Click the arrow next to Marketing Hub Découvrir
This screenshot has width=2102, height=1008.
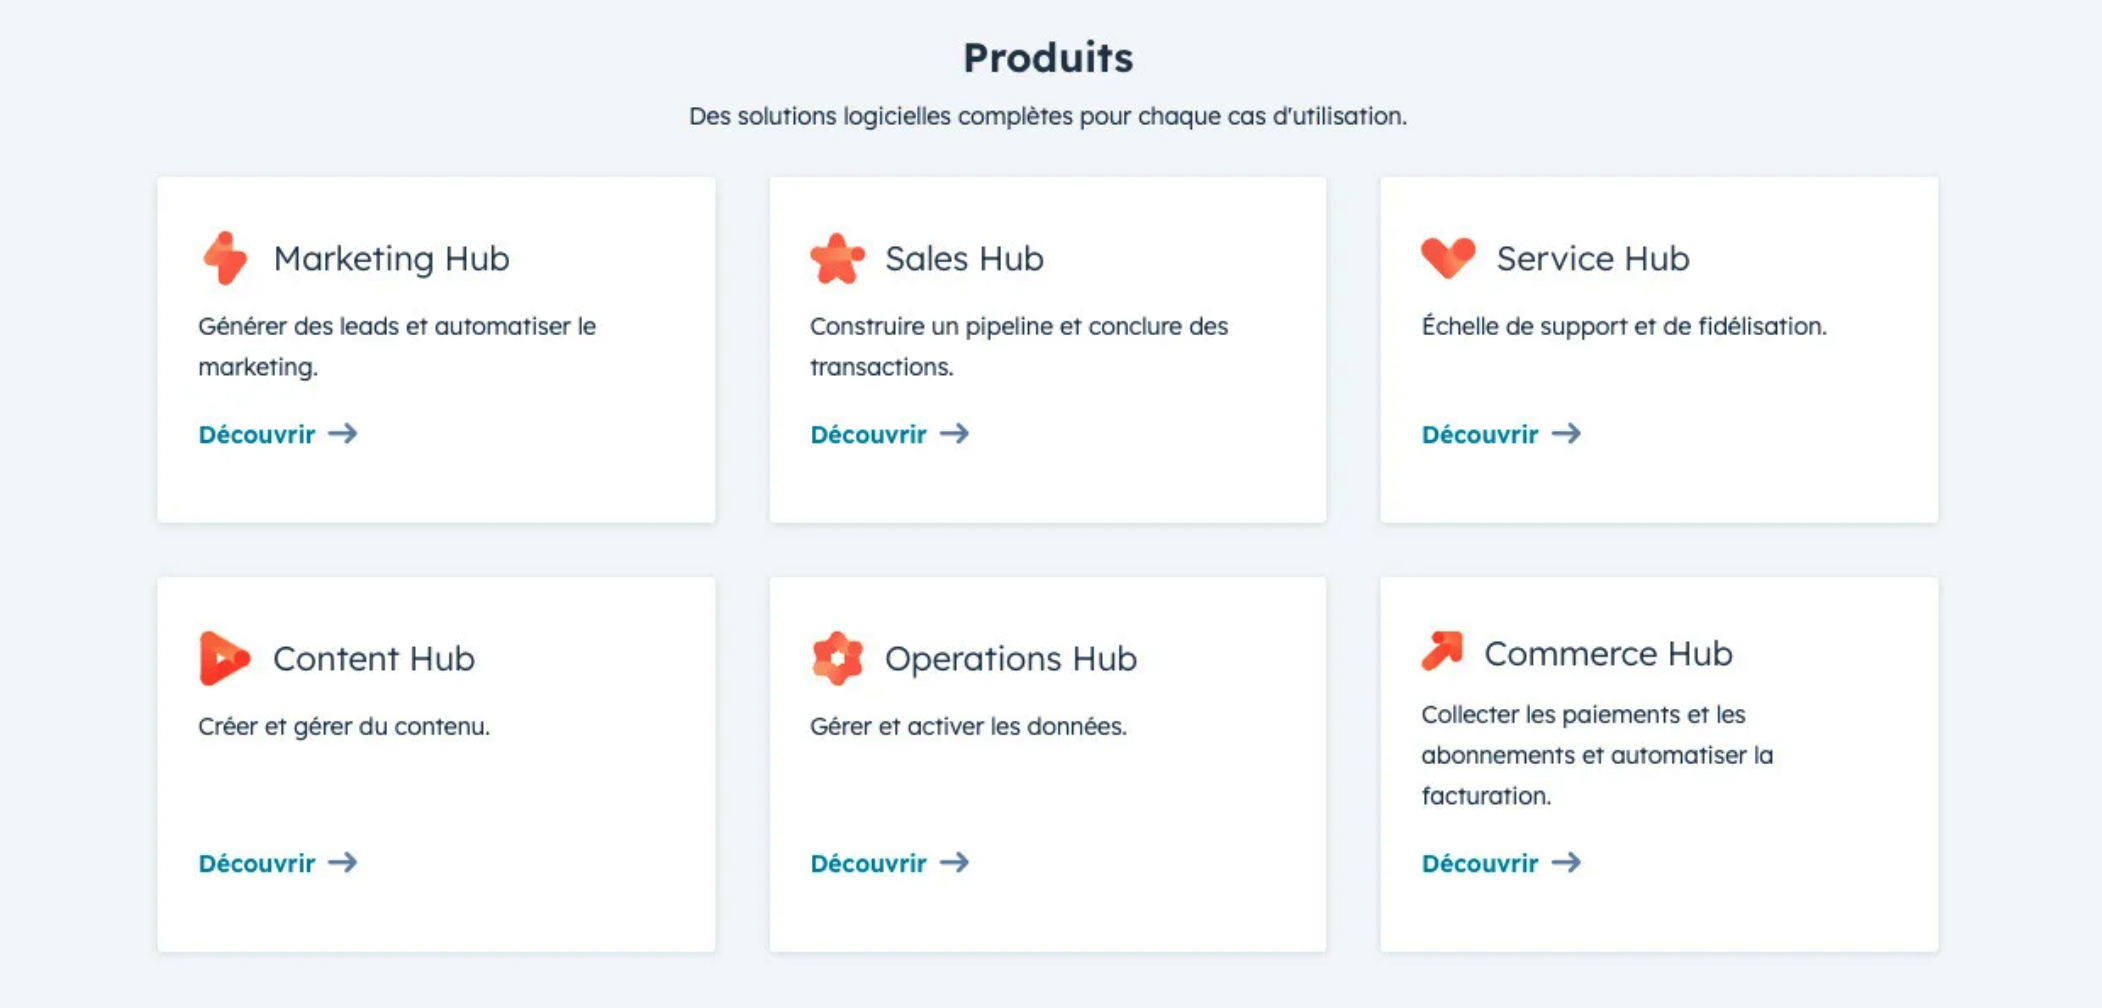[343, 433]
